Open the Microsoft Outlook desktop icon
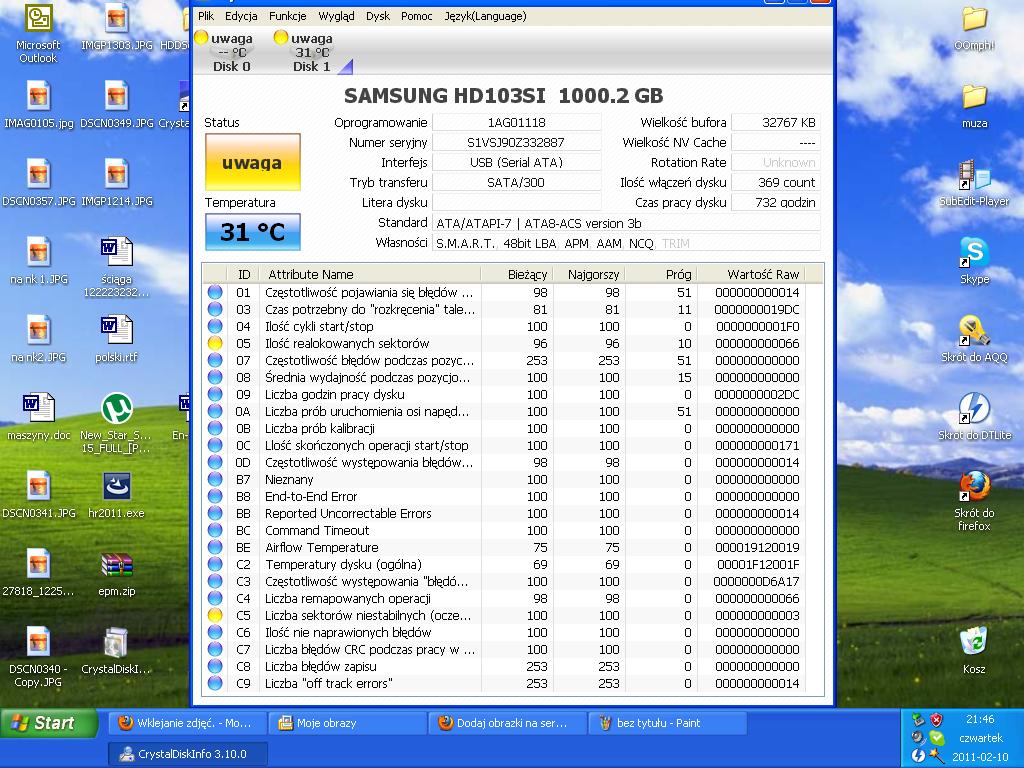The image size is (1024, 768). [x=38, y=34]
